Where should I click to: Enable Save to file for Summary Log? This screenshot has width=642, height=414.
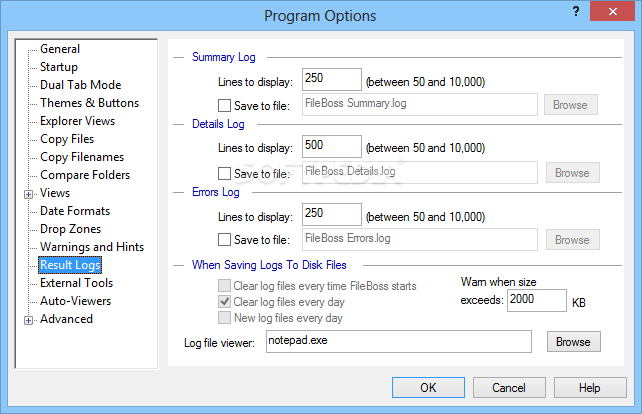click(x=224, y=104)
